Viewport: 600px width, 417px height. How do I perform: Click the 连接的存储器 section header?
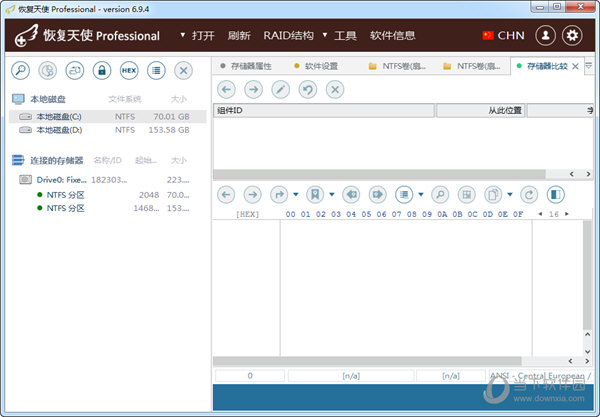tap(57, 160)
